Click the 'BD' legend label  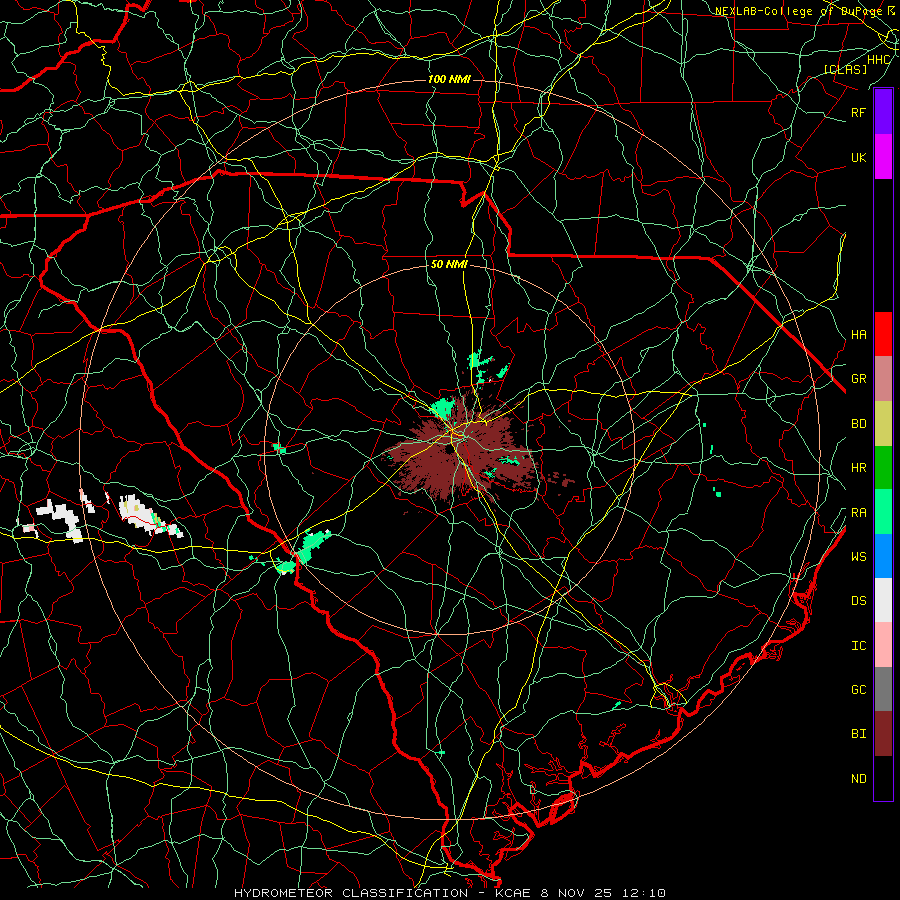858,424
